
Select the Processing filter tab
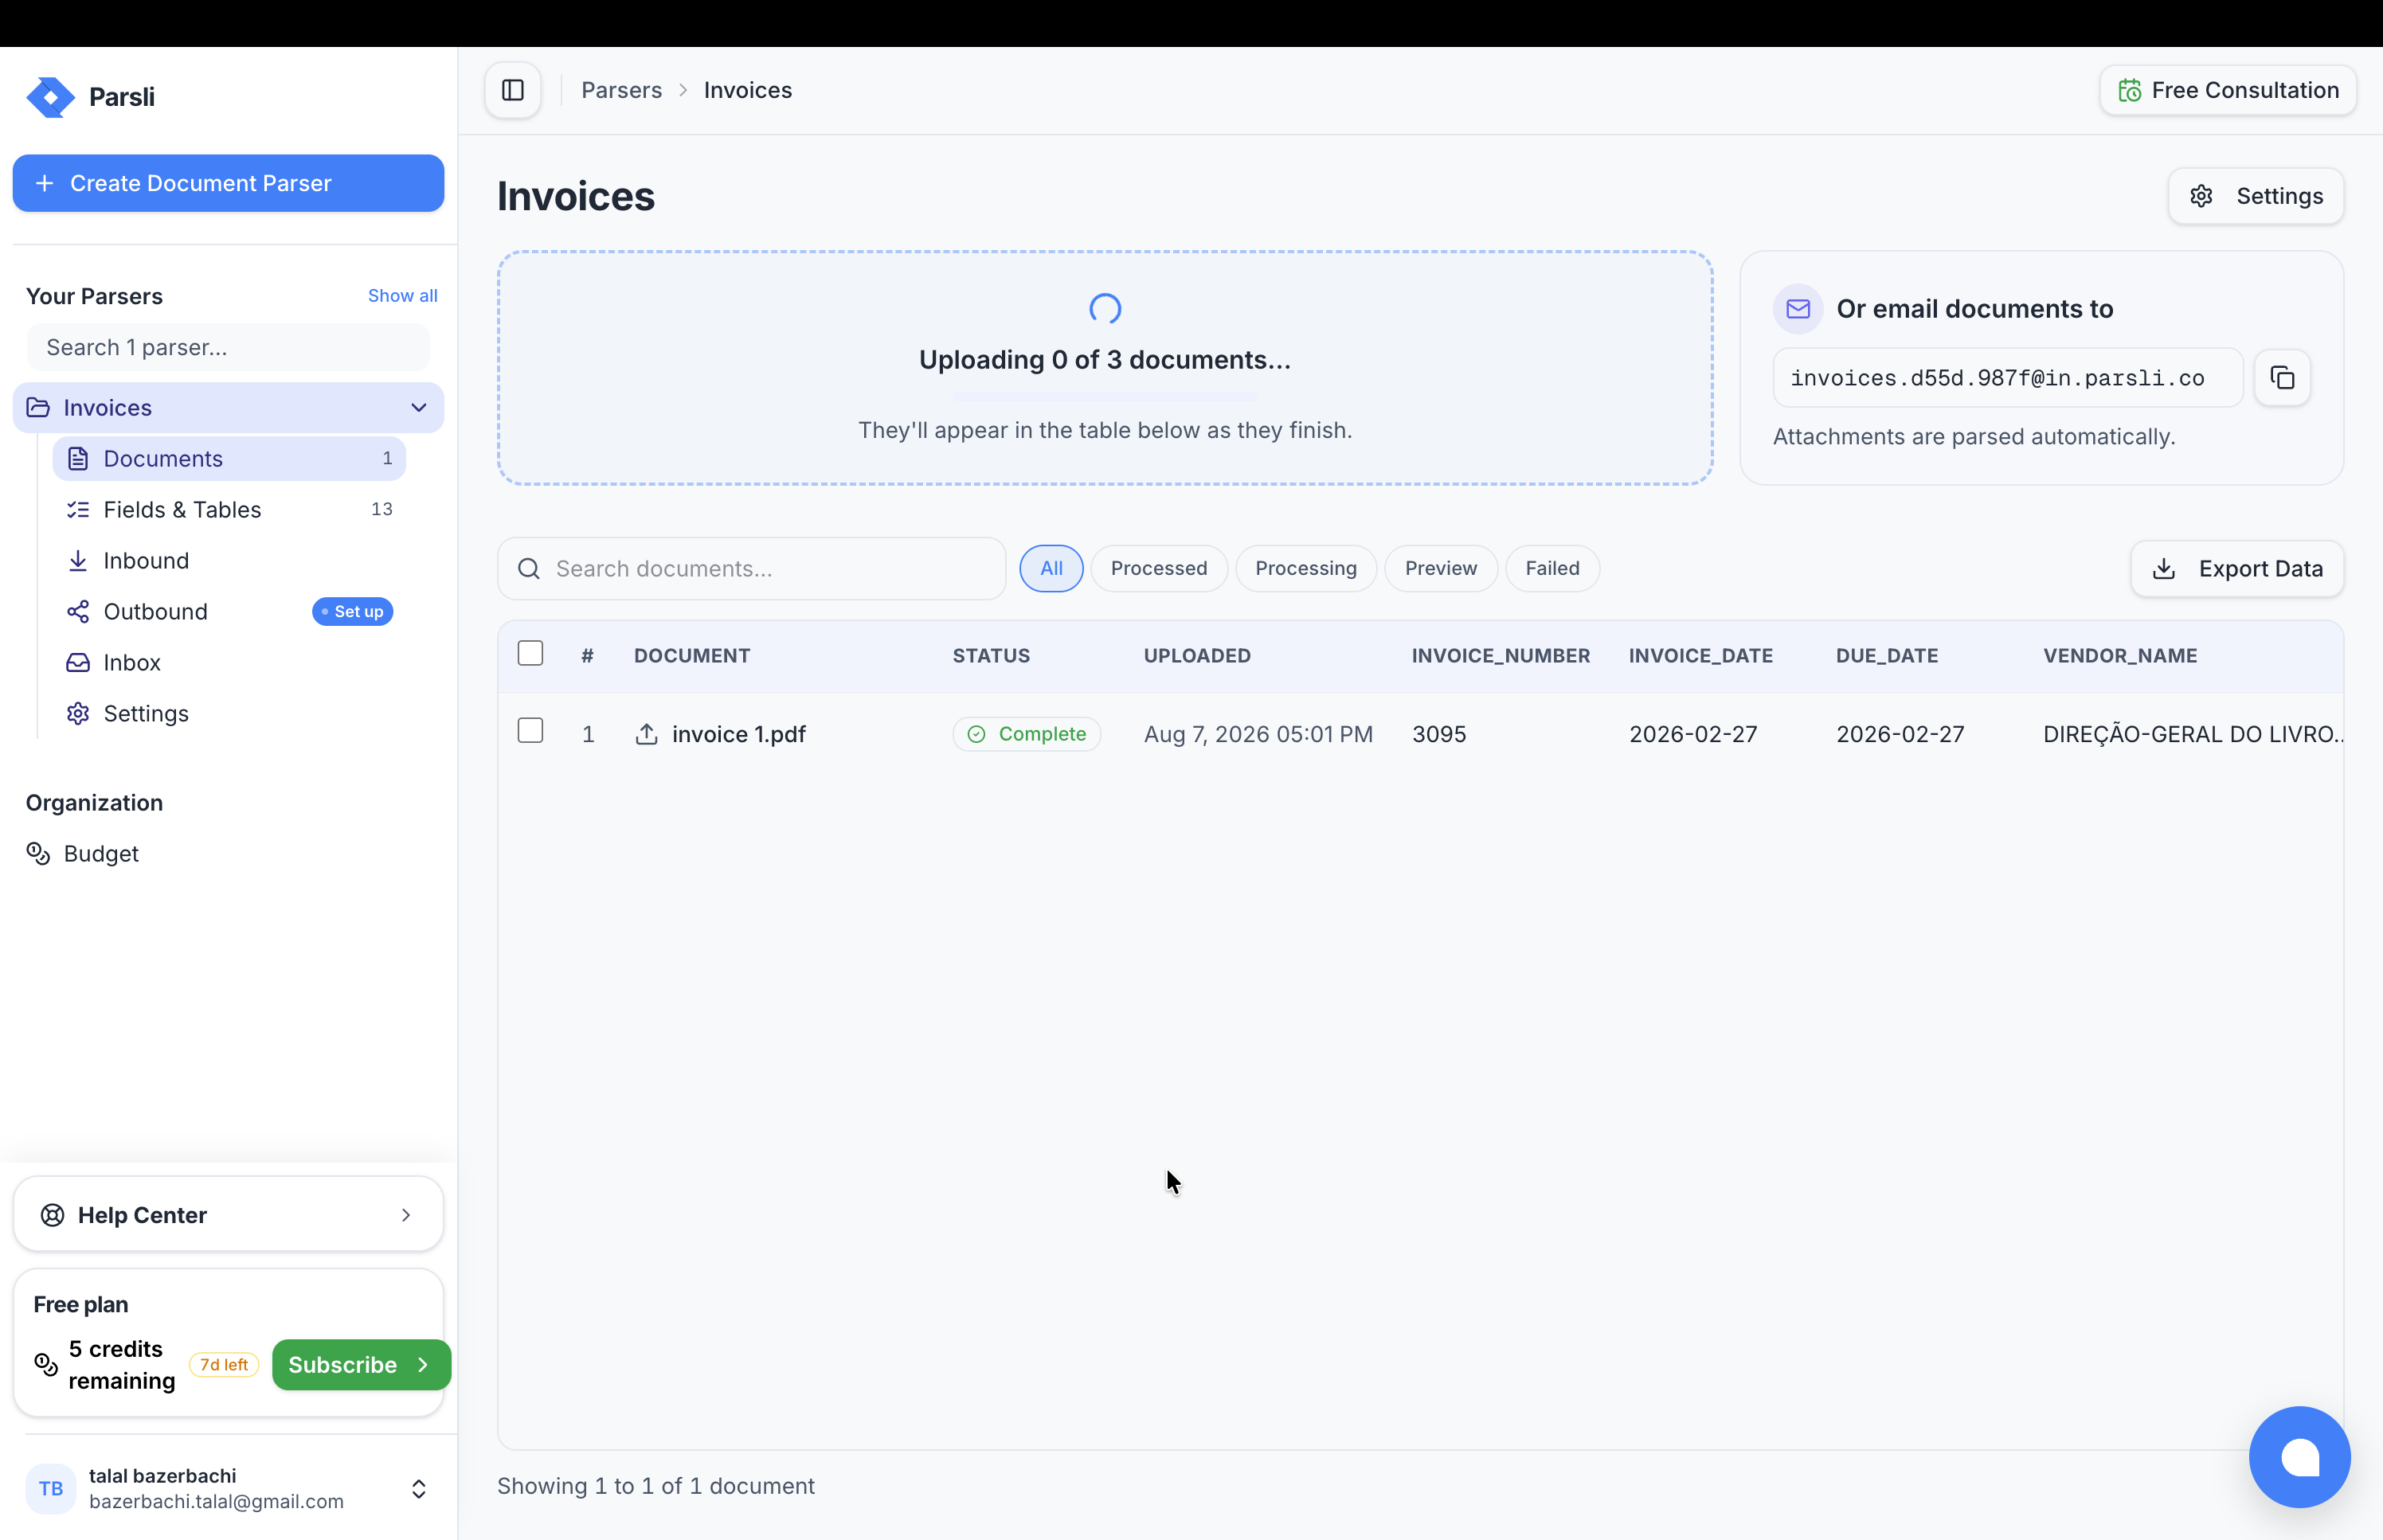tap(1305, 568)
